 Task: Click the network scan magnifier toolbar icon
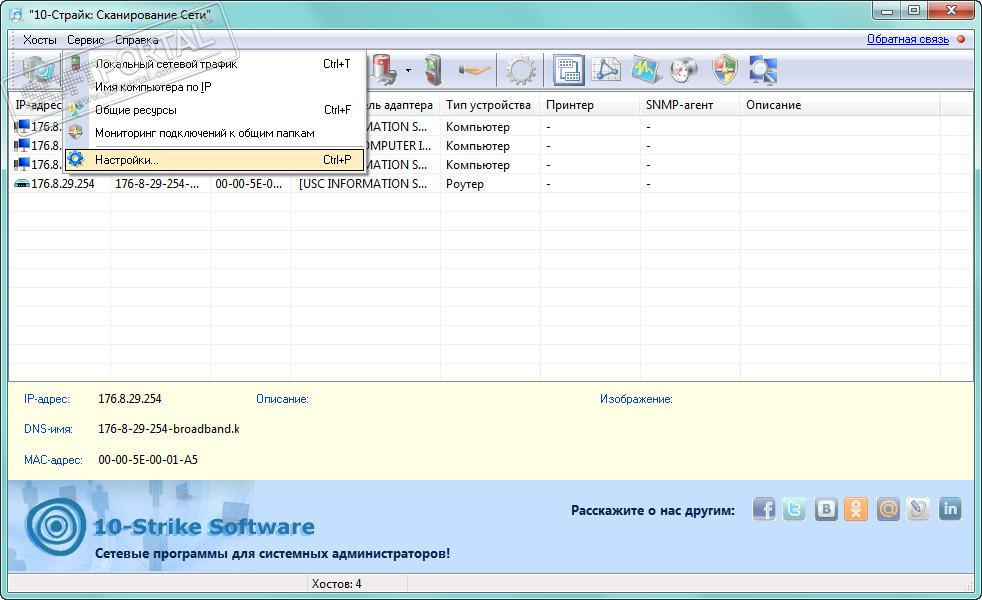coord(39,70)
